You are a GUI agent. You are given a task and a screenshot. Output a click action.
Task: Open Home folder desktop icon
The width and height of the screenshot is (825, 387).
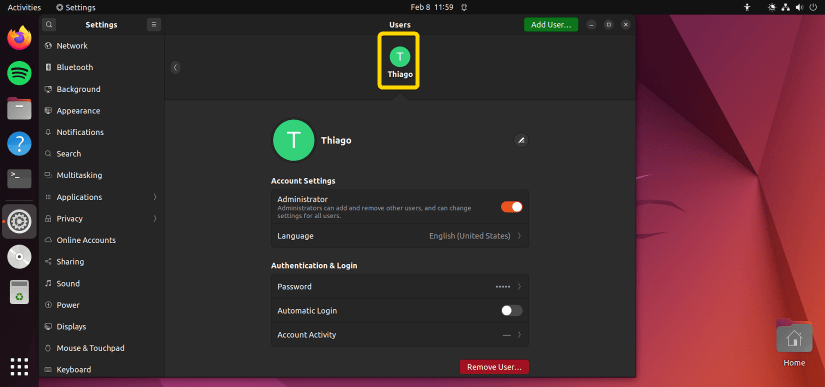[794, 343]
